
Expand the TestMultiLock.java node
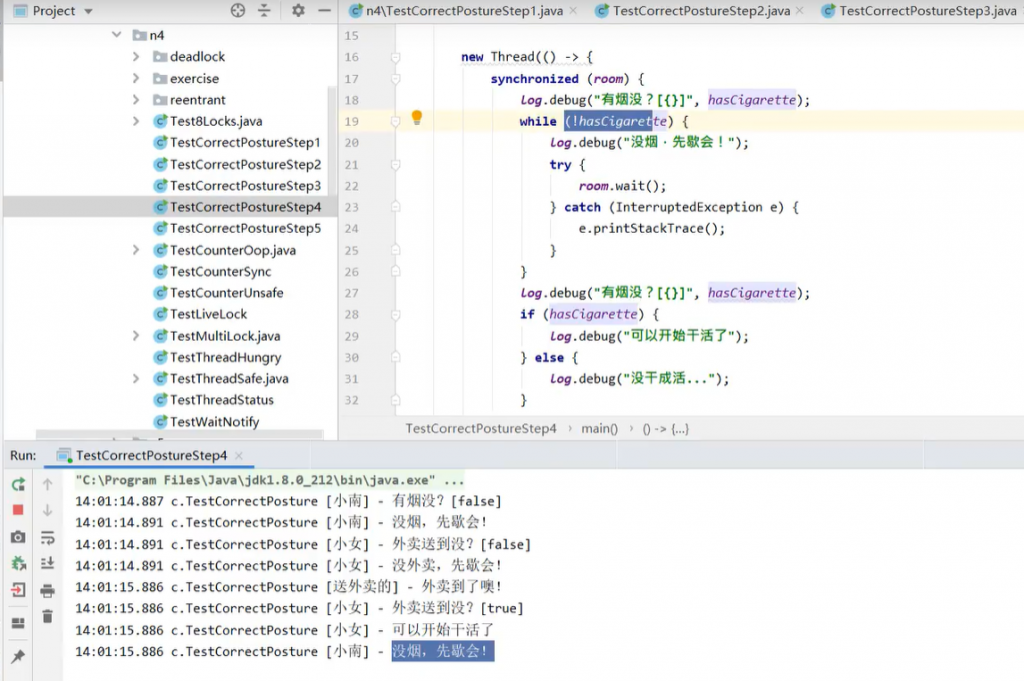[136, 336]
